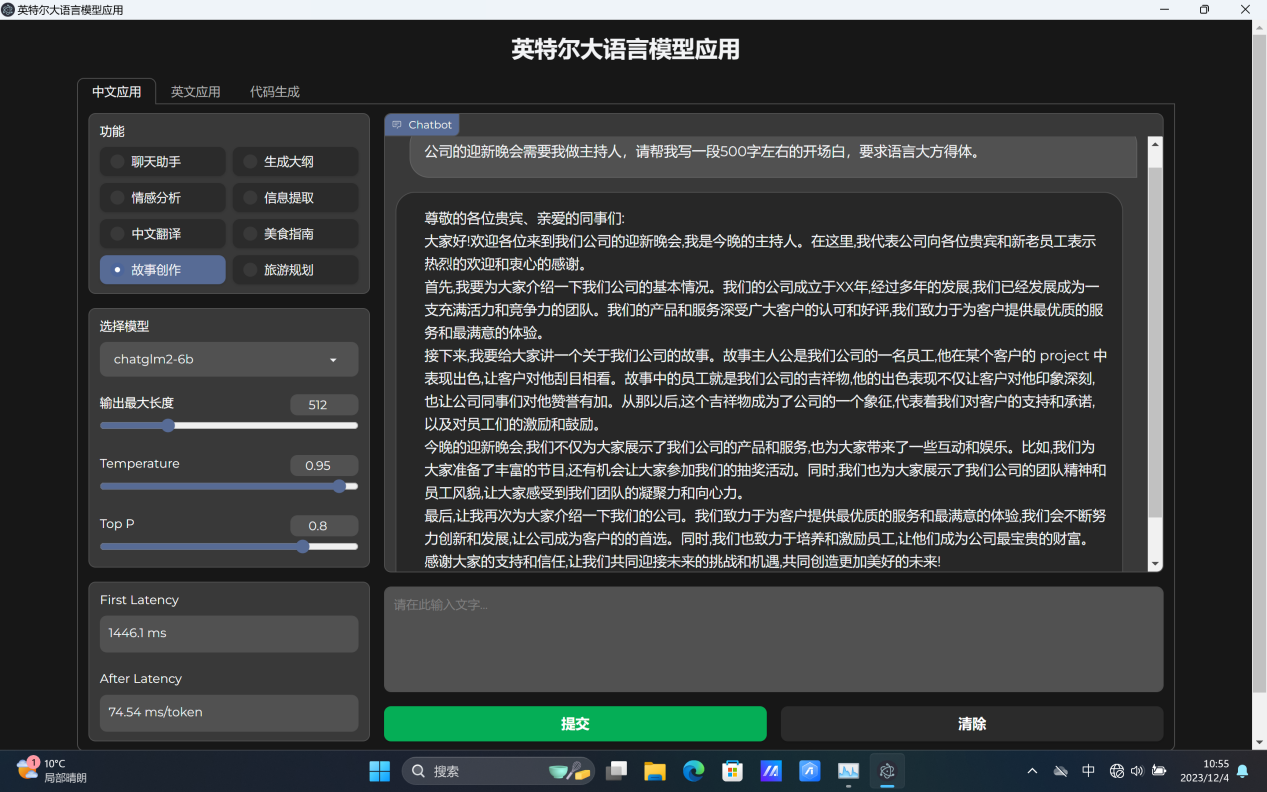This screenshot has height=792, width=1267.
Task: Click the page scrollbar down arrow
Action: pos(1259,742)
